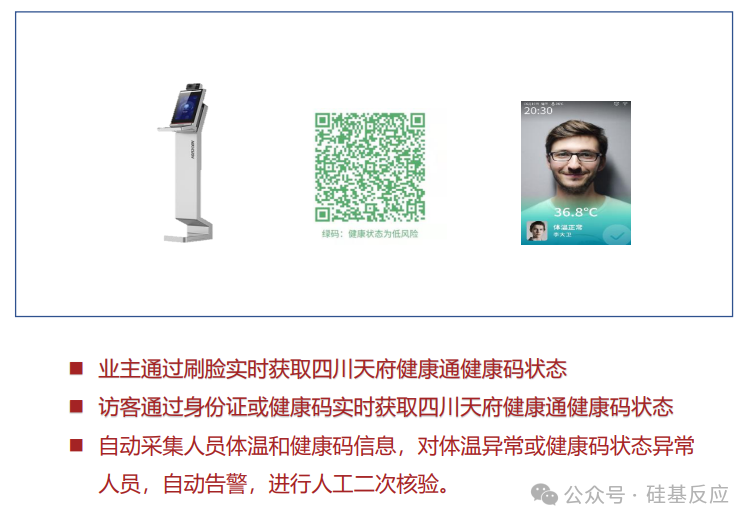Viewport: 753px width, 525px height.
Task: Click the third red square bullet
Action: pos(76,445)
